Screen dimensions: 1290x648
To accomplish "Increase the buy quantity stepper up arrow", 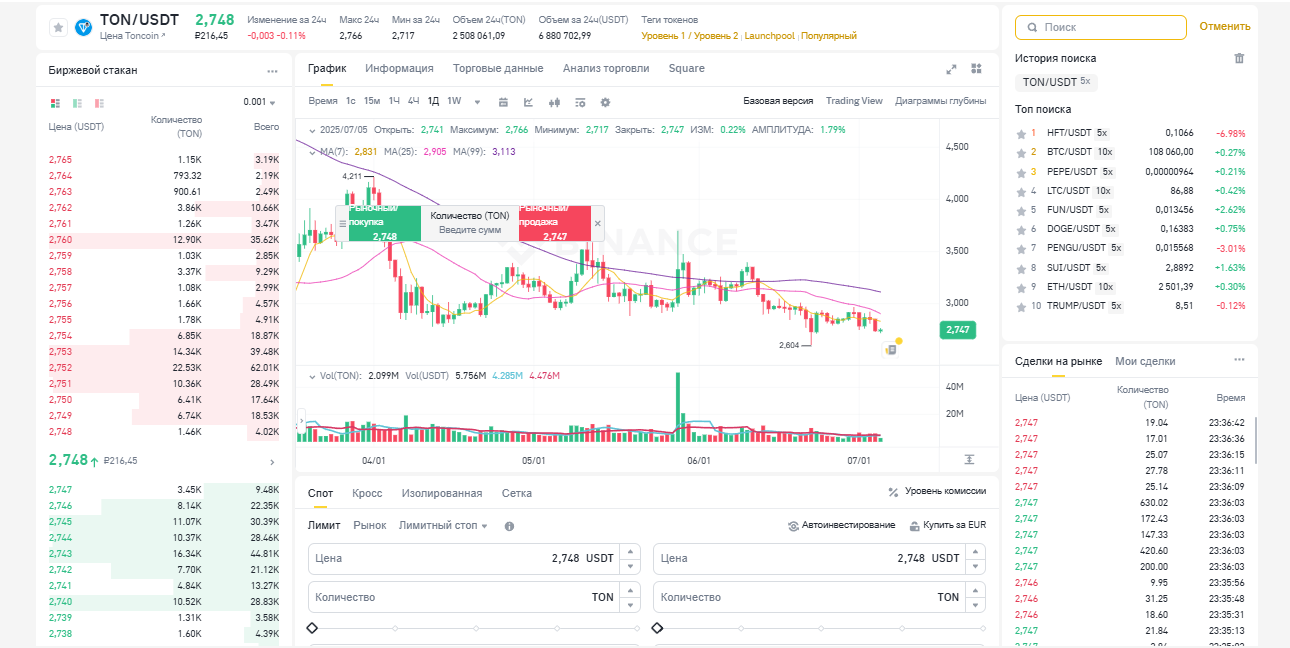I will pyautogui.click(x=630, y=590).
